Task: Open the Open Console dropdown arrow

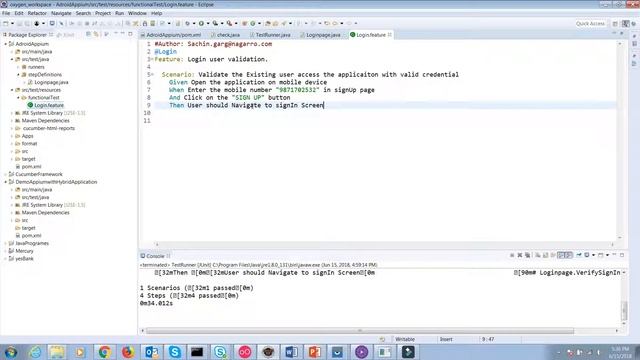Action: [607, 255]
